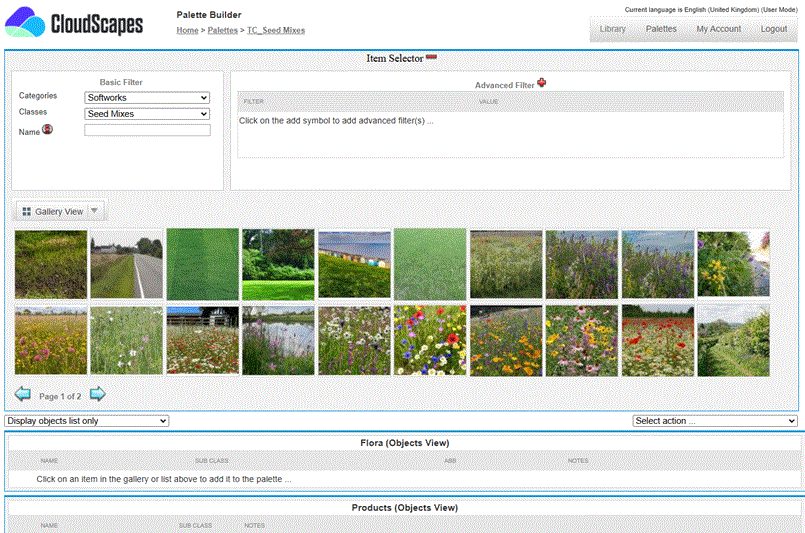
Task: Click the CloudScapes logo
Action: click(74, 23)
